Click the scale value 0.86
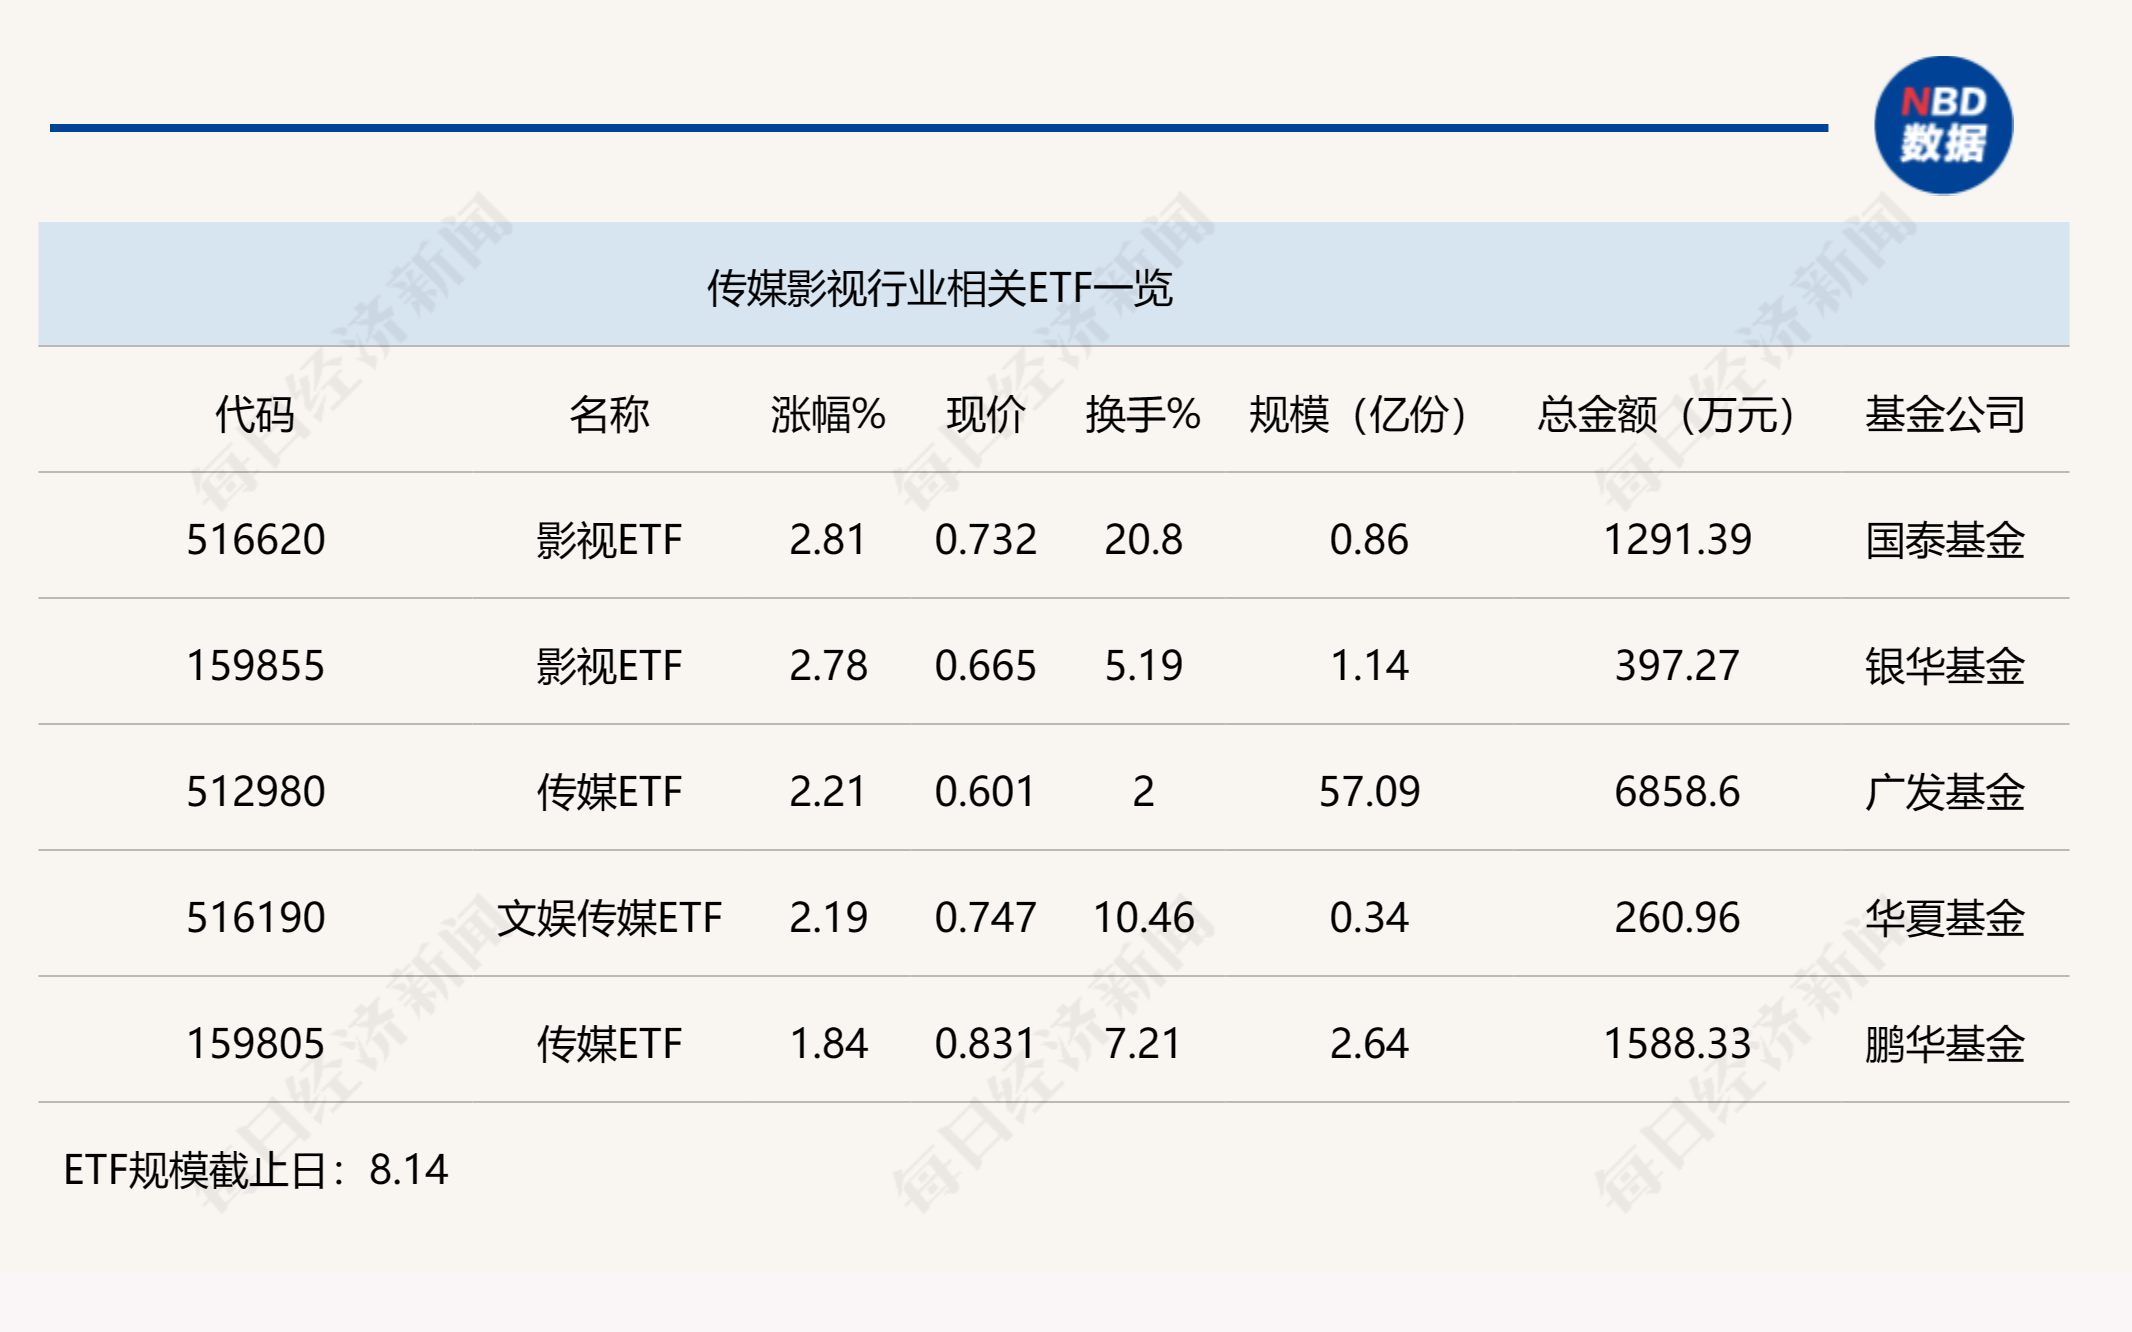Image resolution: width=2132 pixels, height=1332 pixels. click(x=1369, y=540)
